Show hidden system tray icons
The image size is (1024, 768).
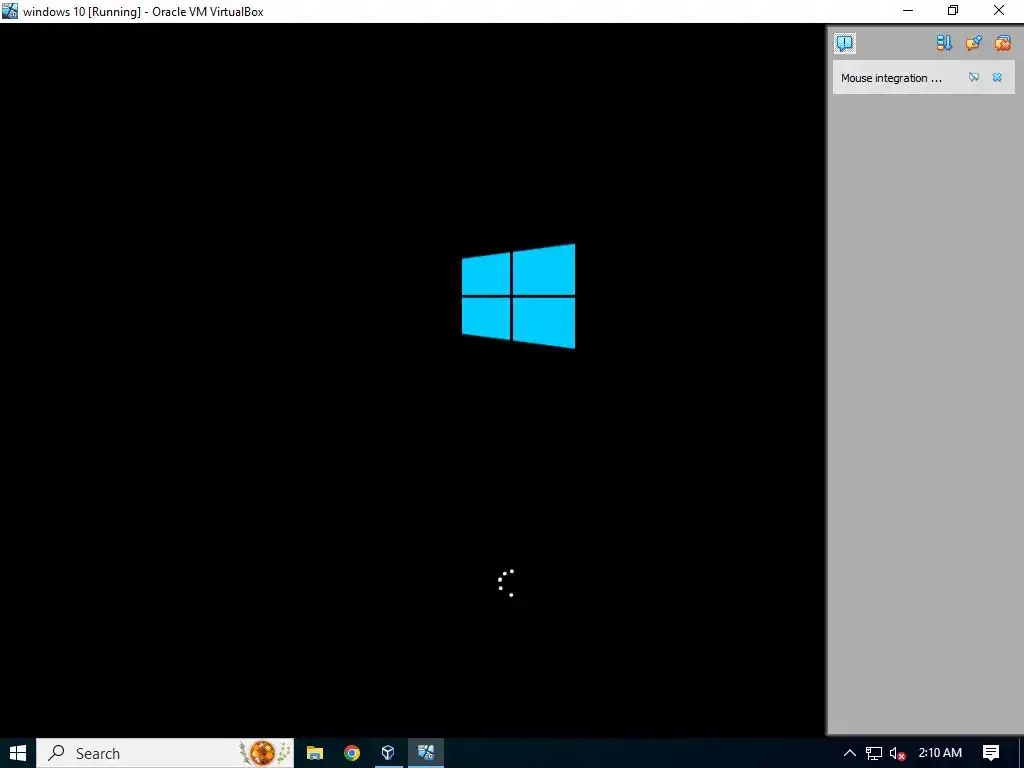(850, 753)
